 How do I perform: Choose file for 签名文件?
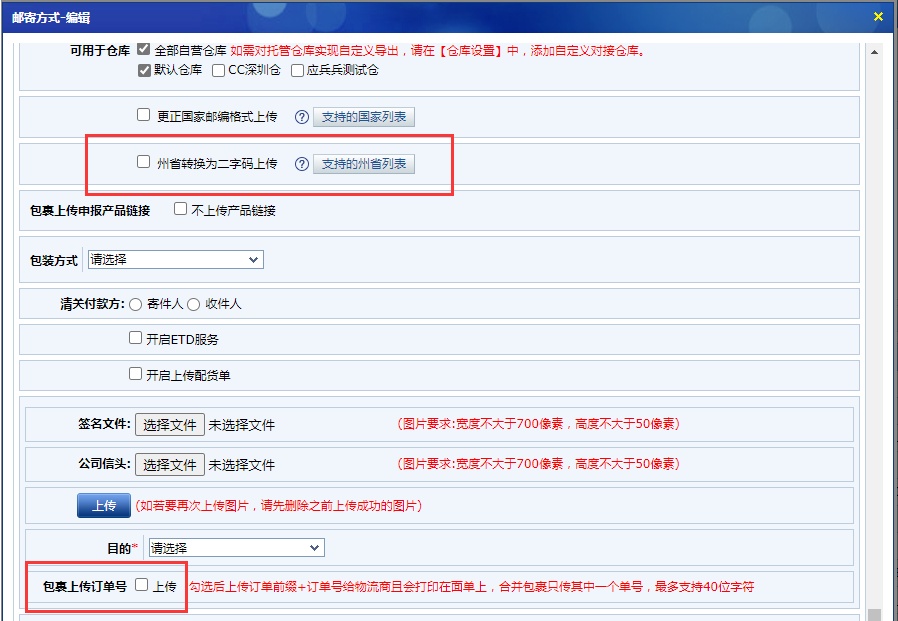[x=170, y=424]
